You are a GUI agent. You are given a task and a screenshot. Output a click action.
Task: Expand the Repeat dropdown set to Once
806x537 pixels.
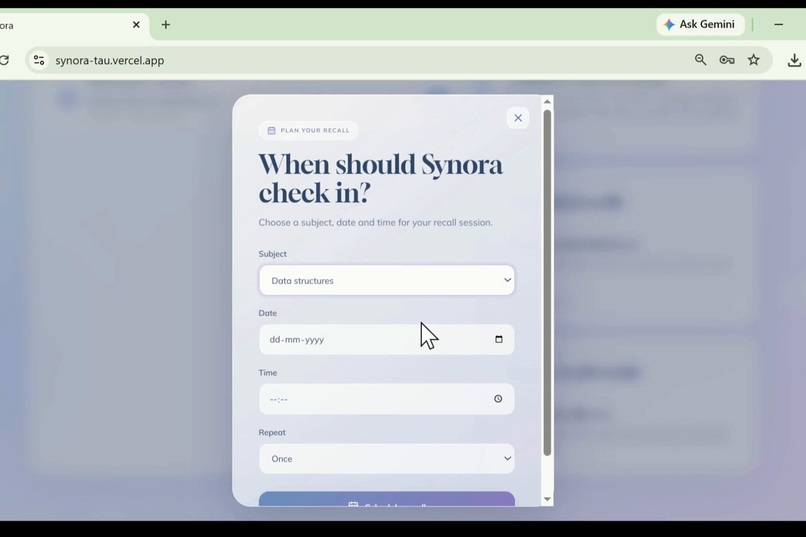387,458
